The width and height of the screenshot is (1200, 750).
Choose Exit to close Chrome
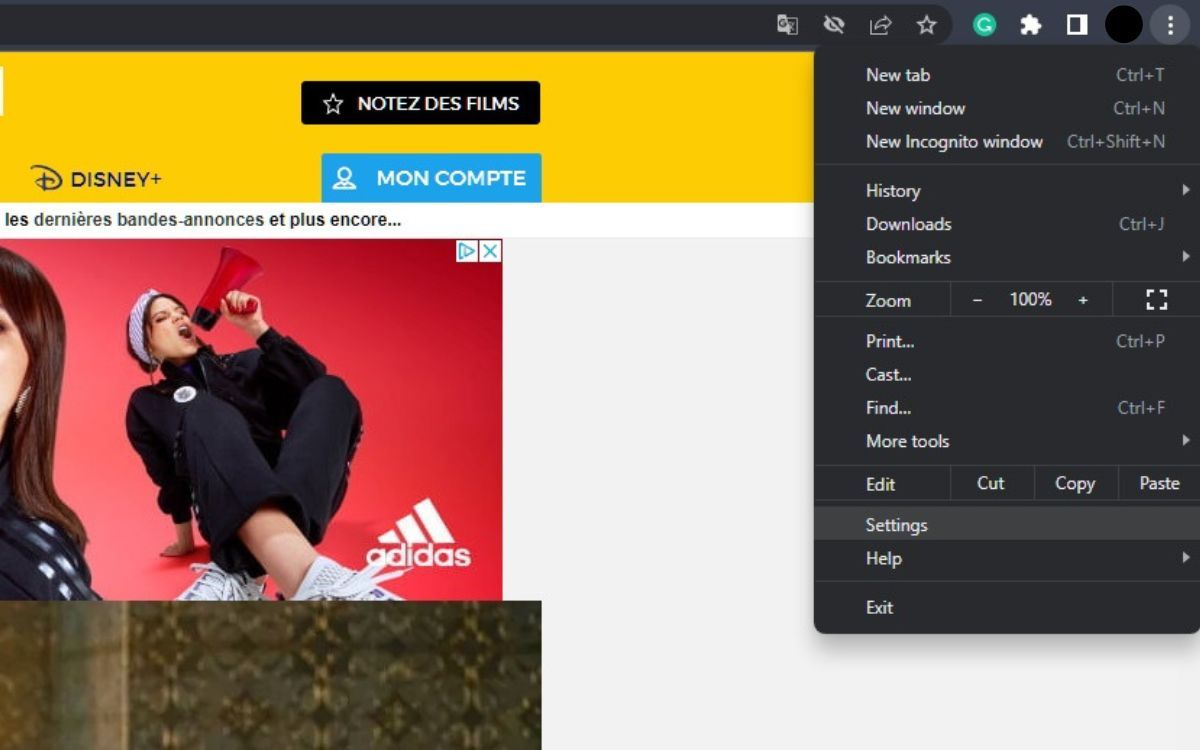coord(1007,607)
